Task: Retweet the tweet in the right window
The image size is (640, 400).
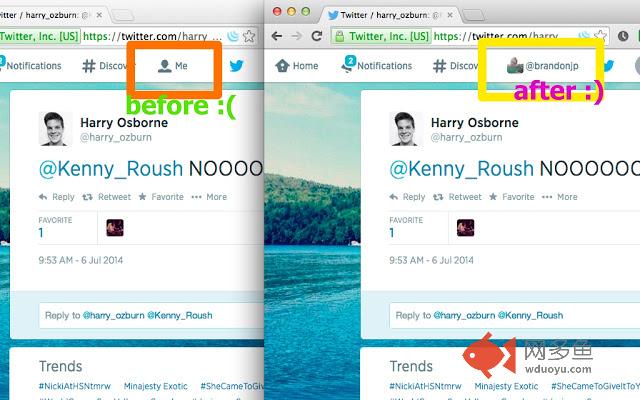Action: tap(457, 197)
